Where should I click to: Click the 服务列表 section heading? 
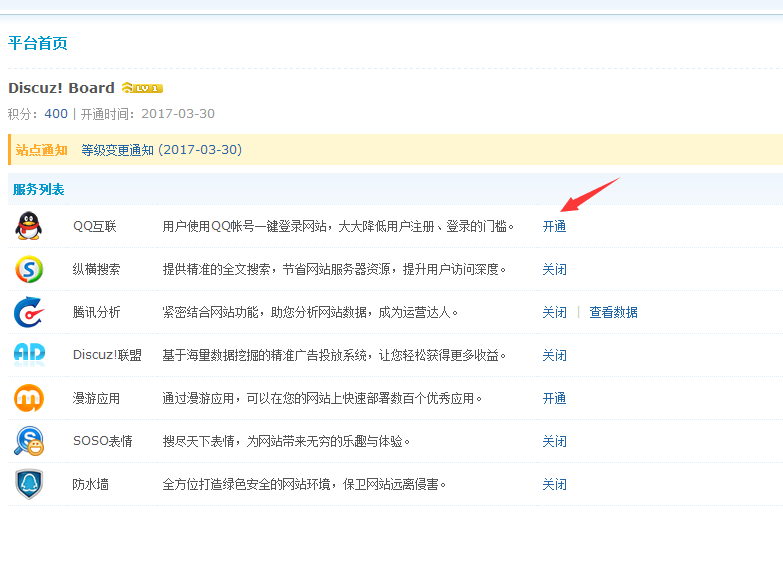pyautogui.click(x=38, y=190)
